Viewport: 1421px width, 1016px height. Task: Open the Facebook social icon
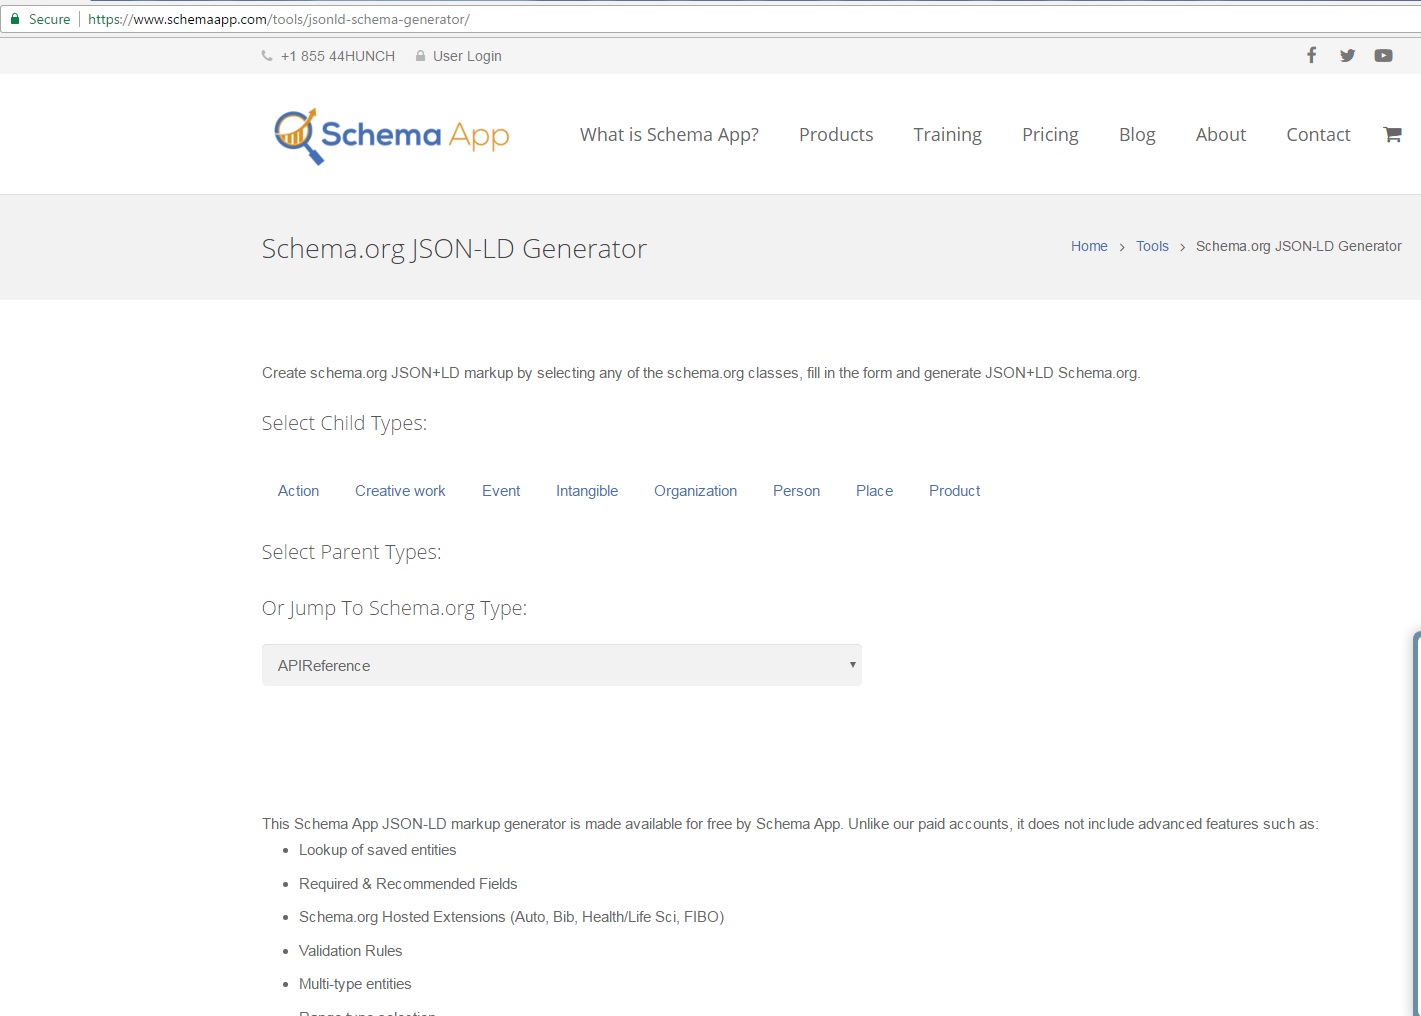click(1311, 55)
